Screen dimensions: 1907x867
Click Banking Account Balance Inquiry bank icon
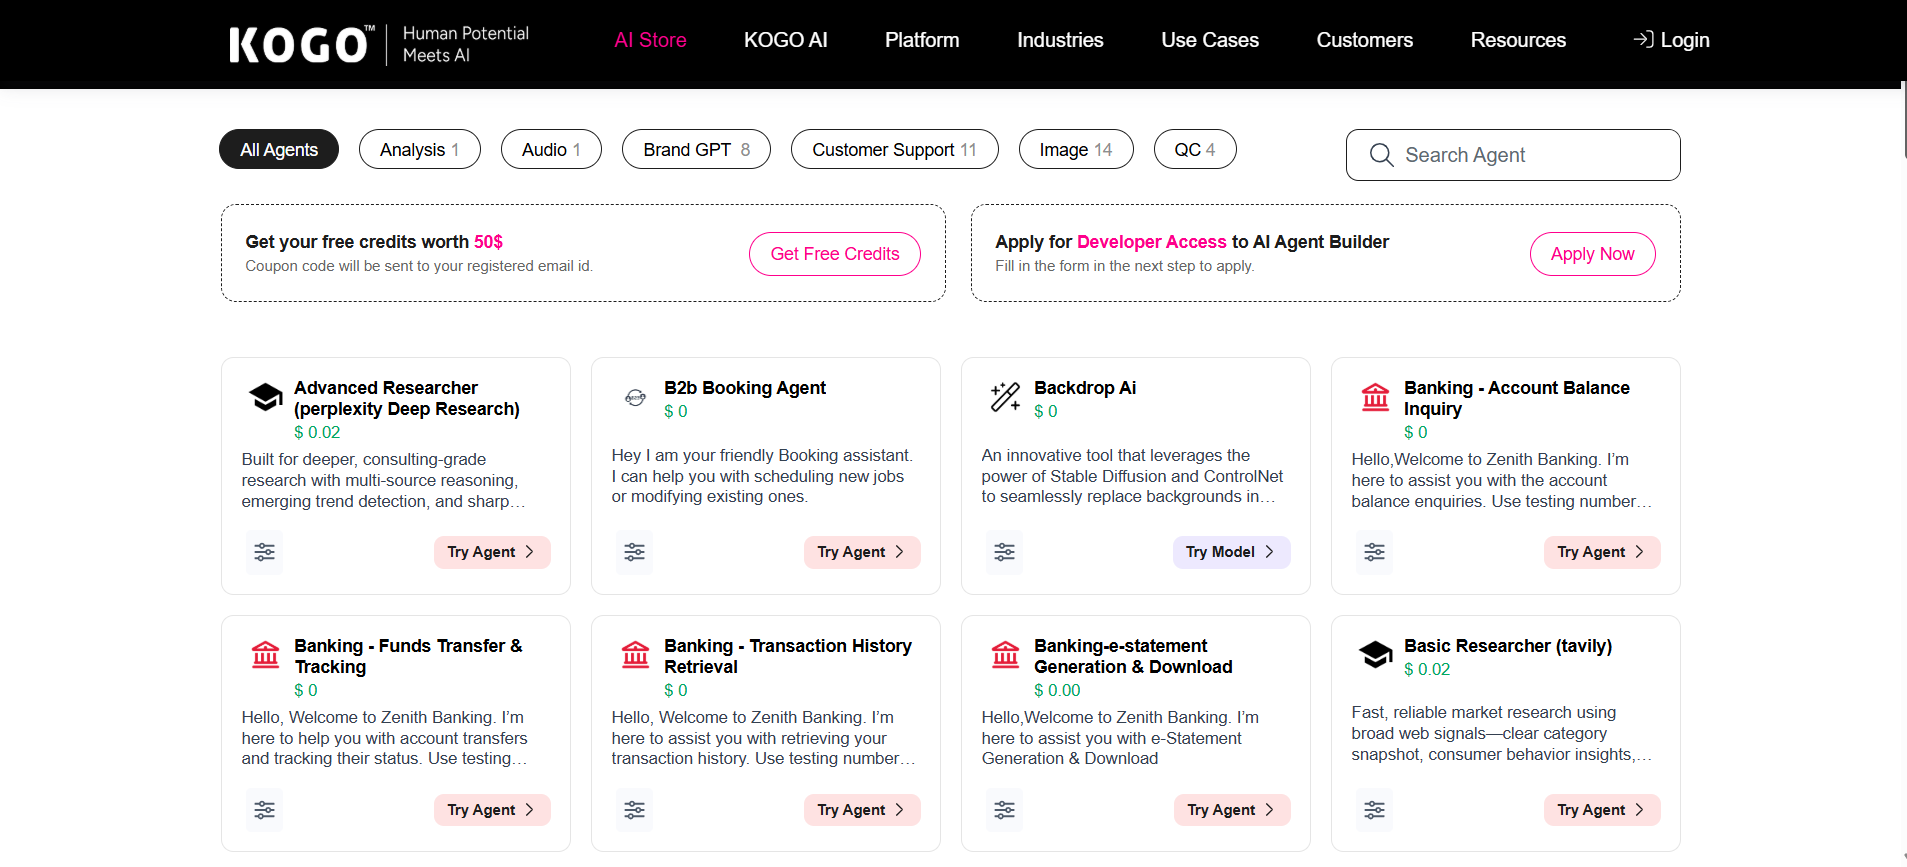tap(1375, 398)
